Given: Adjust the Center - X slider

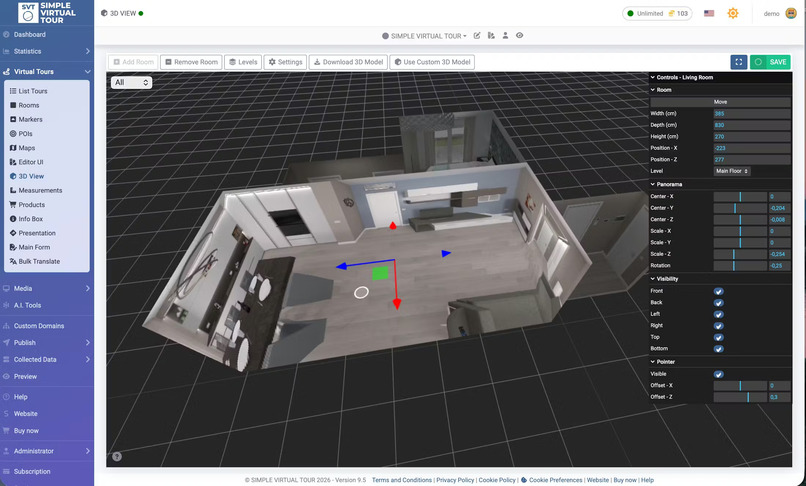Looking at the screenshot, I should (x=740, y=196).
